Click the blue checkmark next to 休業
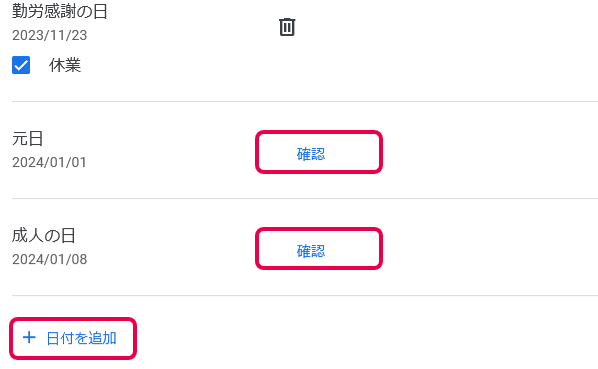598x369 pixels. 21,65
